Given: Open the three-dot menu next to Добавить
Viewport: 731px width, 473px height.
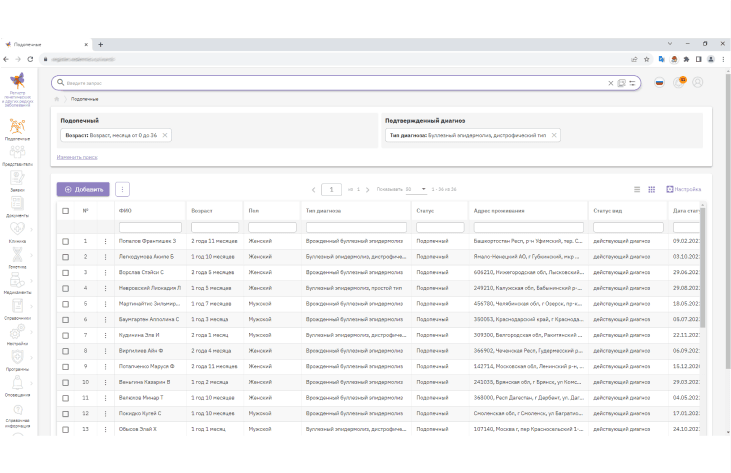Looking at the screenshot, I should click(x=122, y=189).
